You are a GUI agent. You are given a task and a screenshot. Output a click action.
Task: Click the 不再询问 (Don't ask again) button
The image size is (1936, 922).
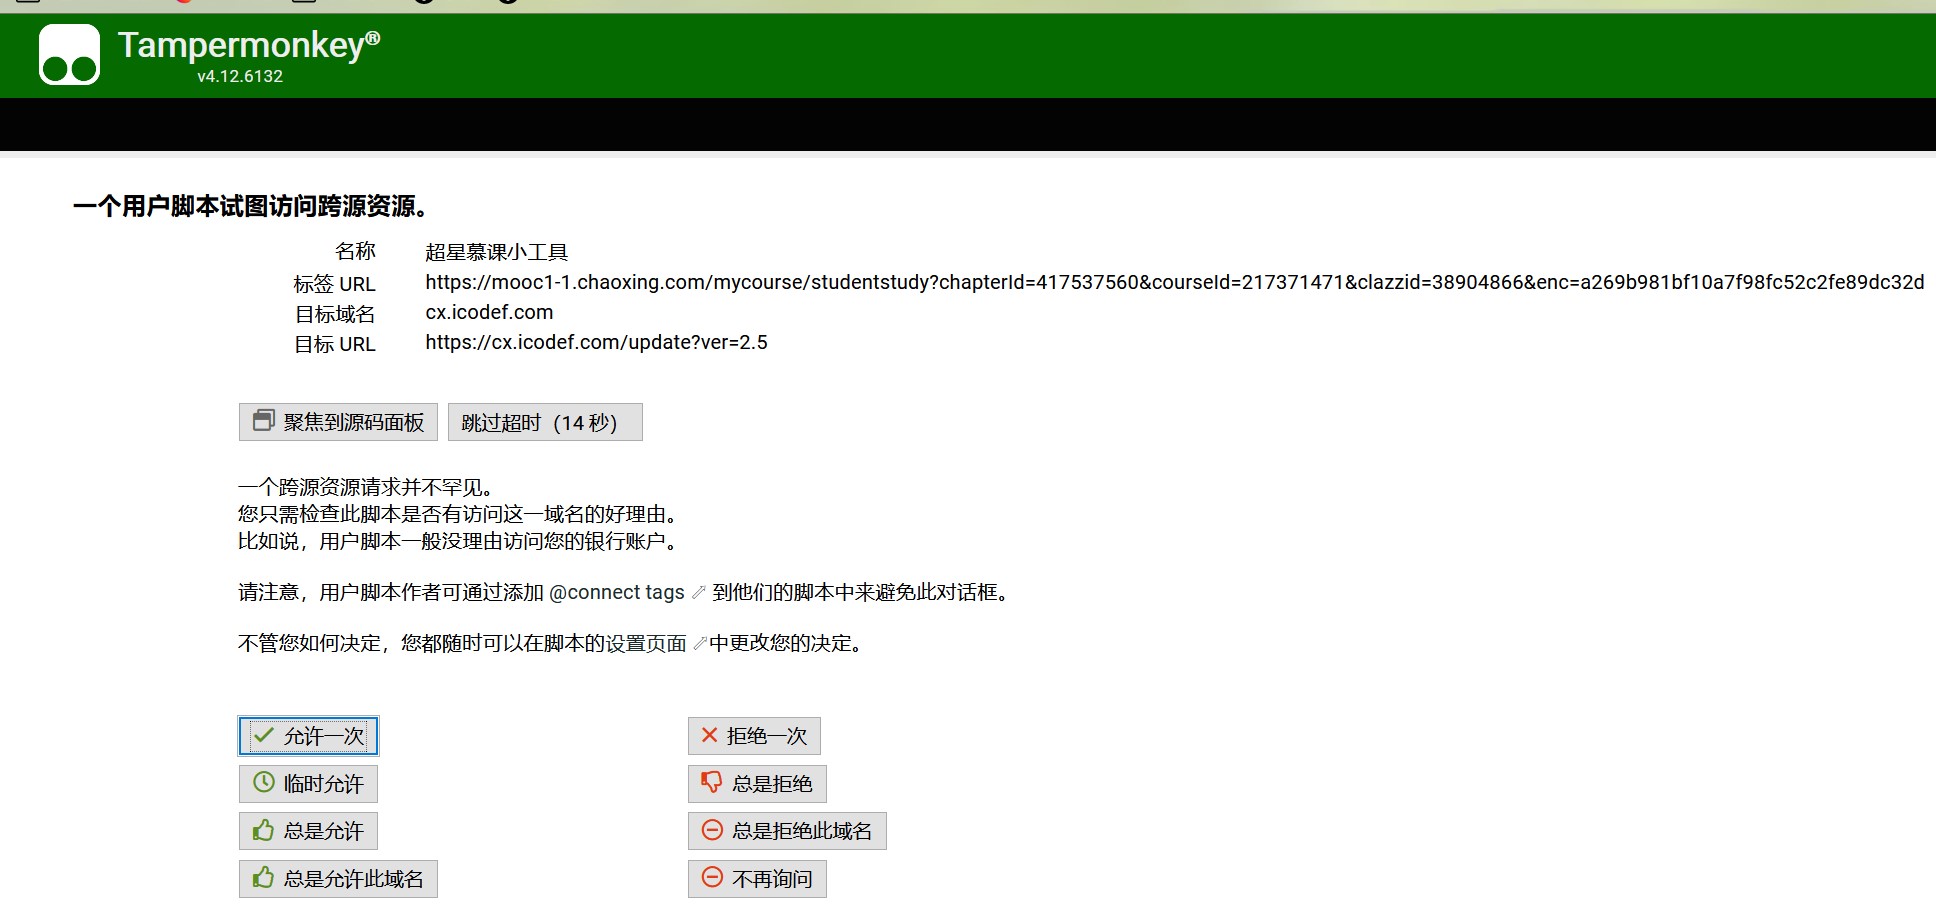click(757, 879)
